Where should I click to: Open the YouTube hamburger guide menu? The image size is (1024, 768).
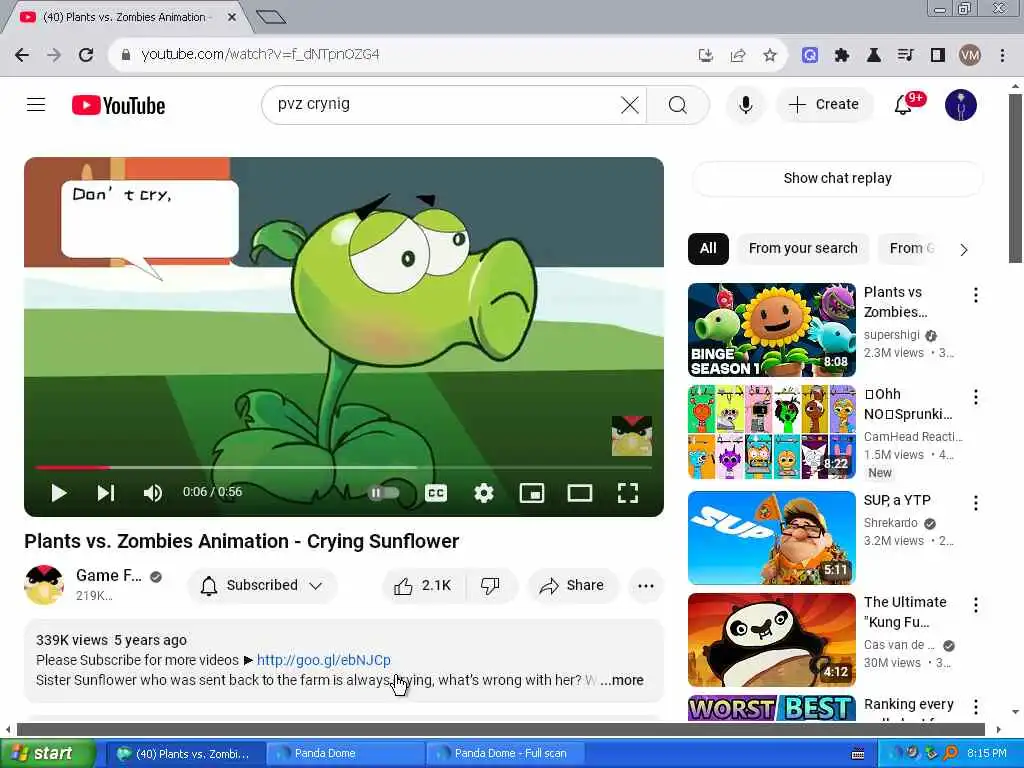[x=36, y=104]
